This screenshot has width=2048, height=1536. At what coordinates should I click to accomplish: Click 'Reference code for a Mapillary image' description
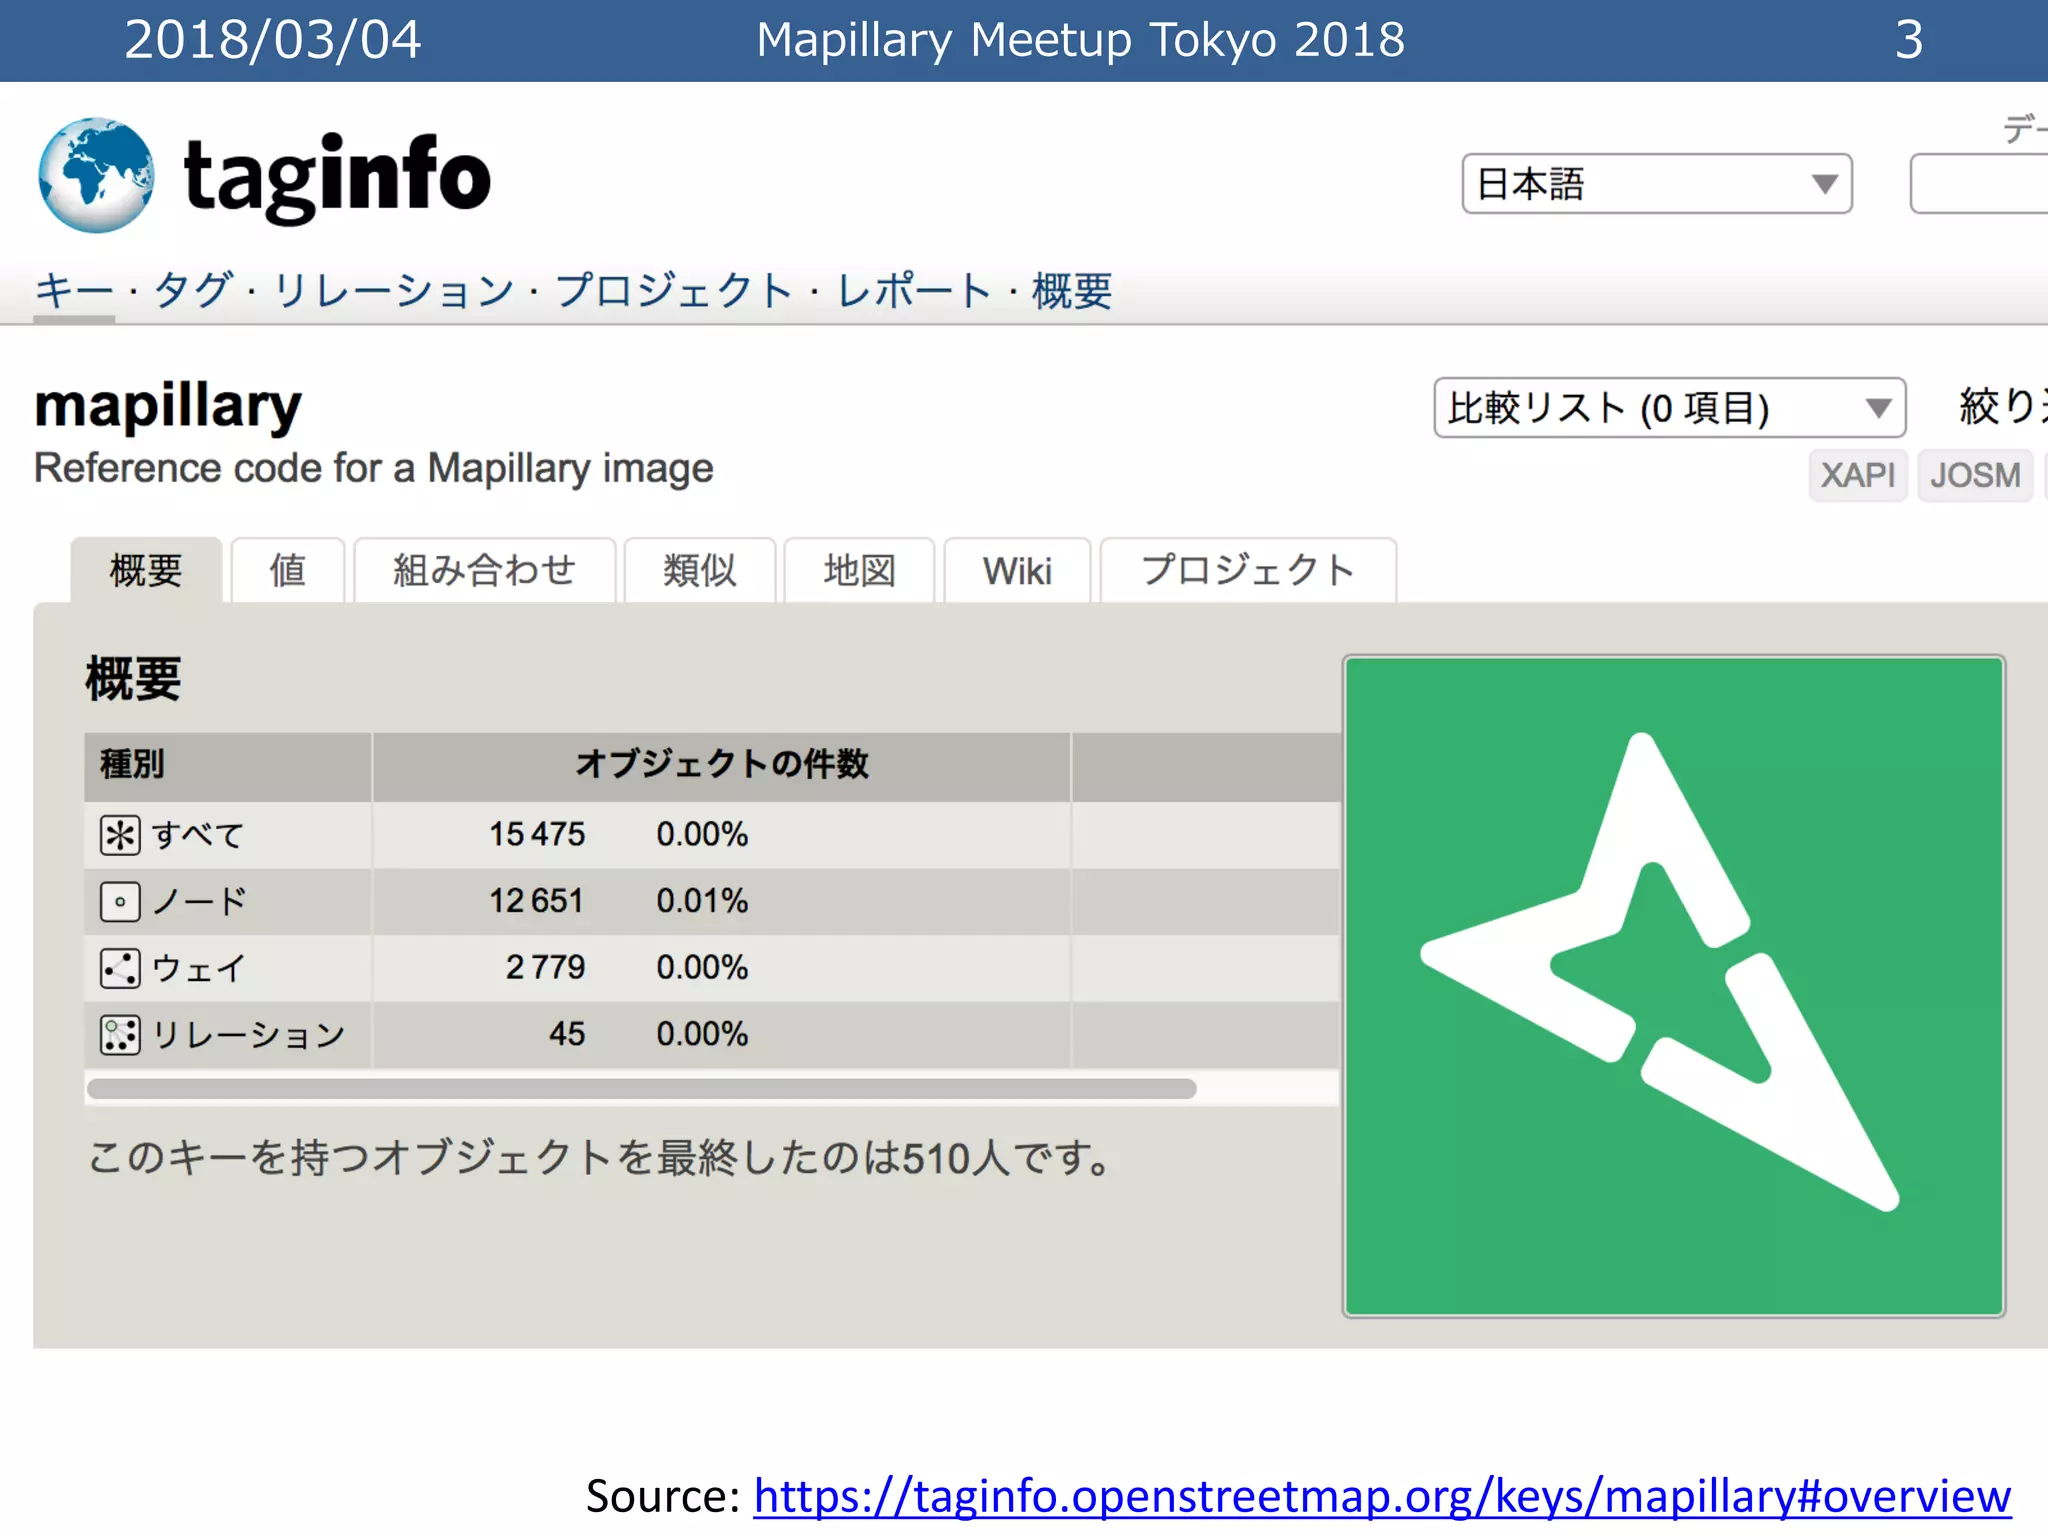(374, 469)
